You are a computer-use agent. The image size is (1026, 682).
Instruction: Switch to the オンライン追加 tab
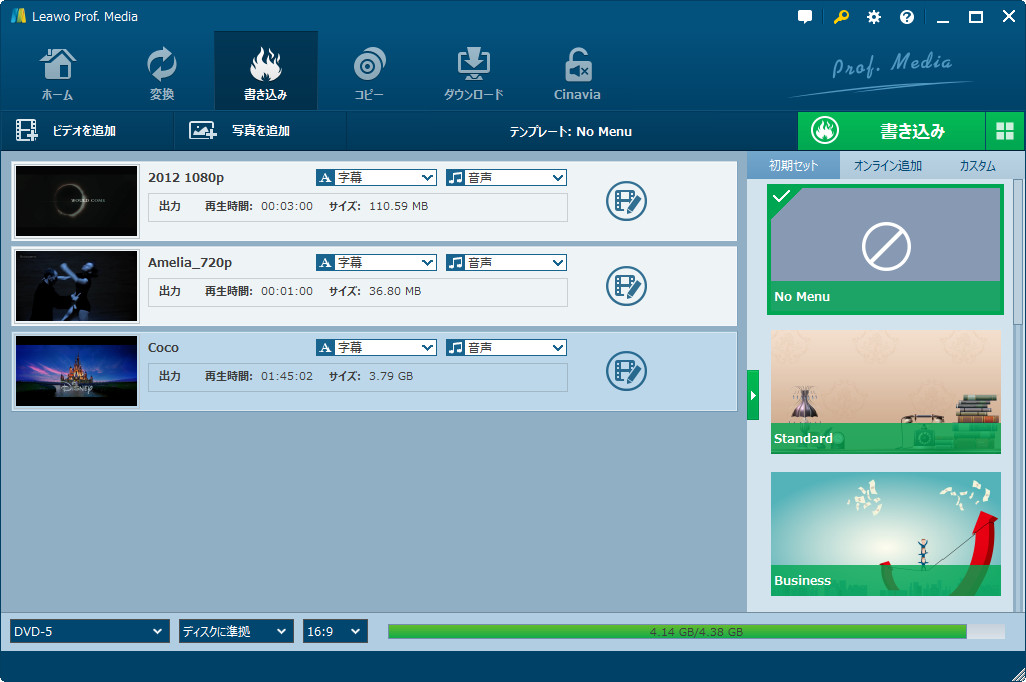click(887, 166)
